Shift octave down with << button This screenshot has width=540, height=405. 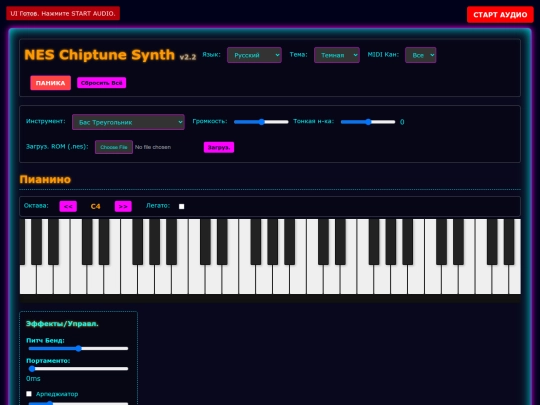point(68,206)
